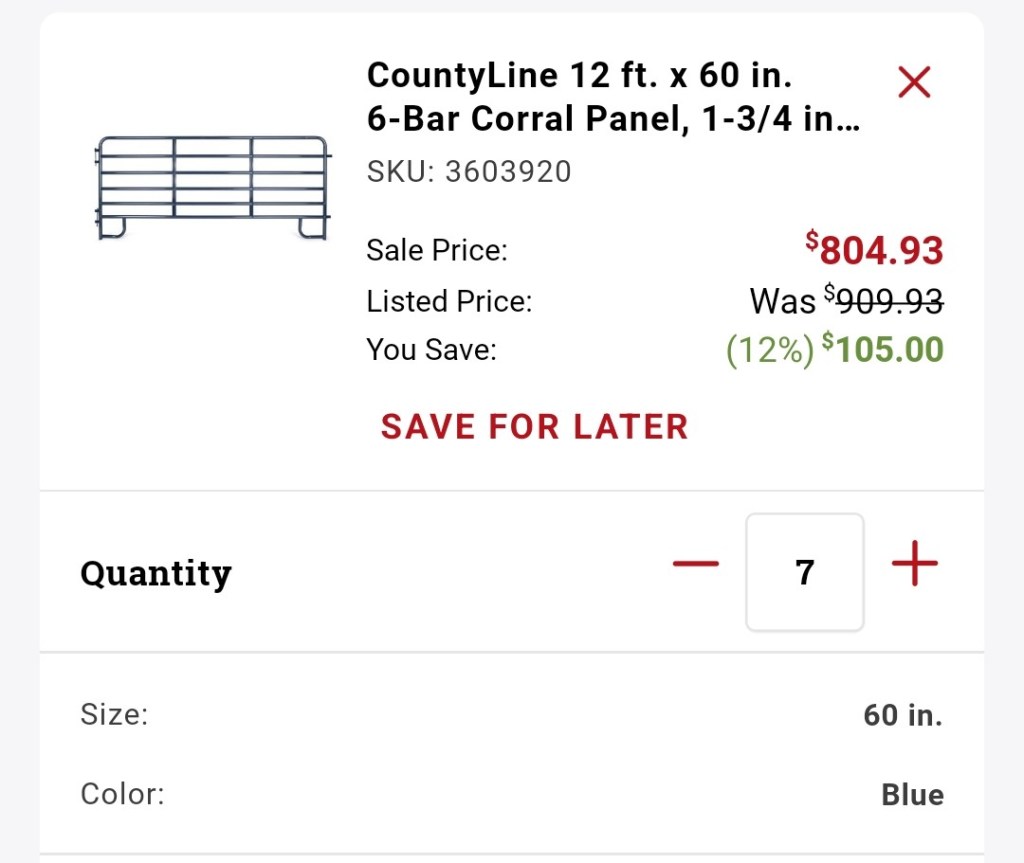Image resolution: width=1024 pixels, height=863 pixels.
Task: Click the quantity field showing 7
Action: (x=804, y=572)
